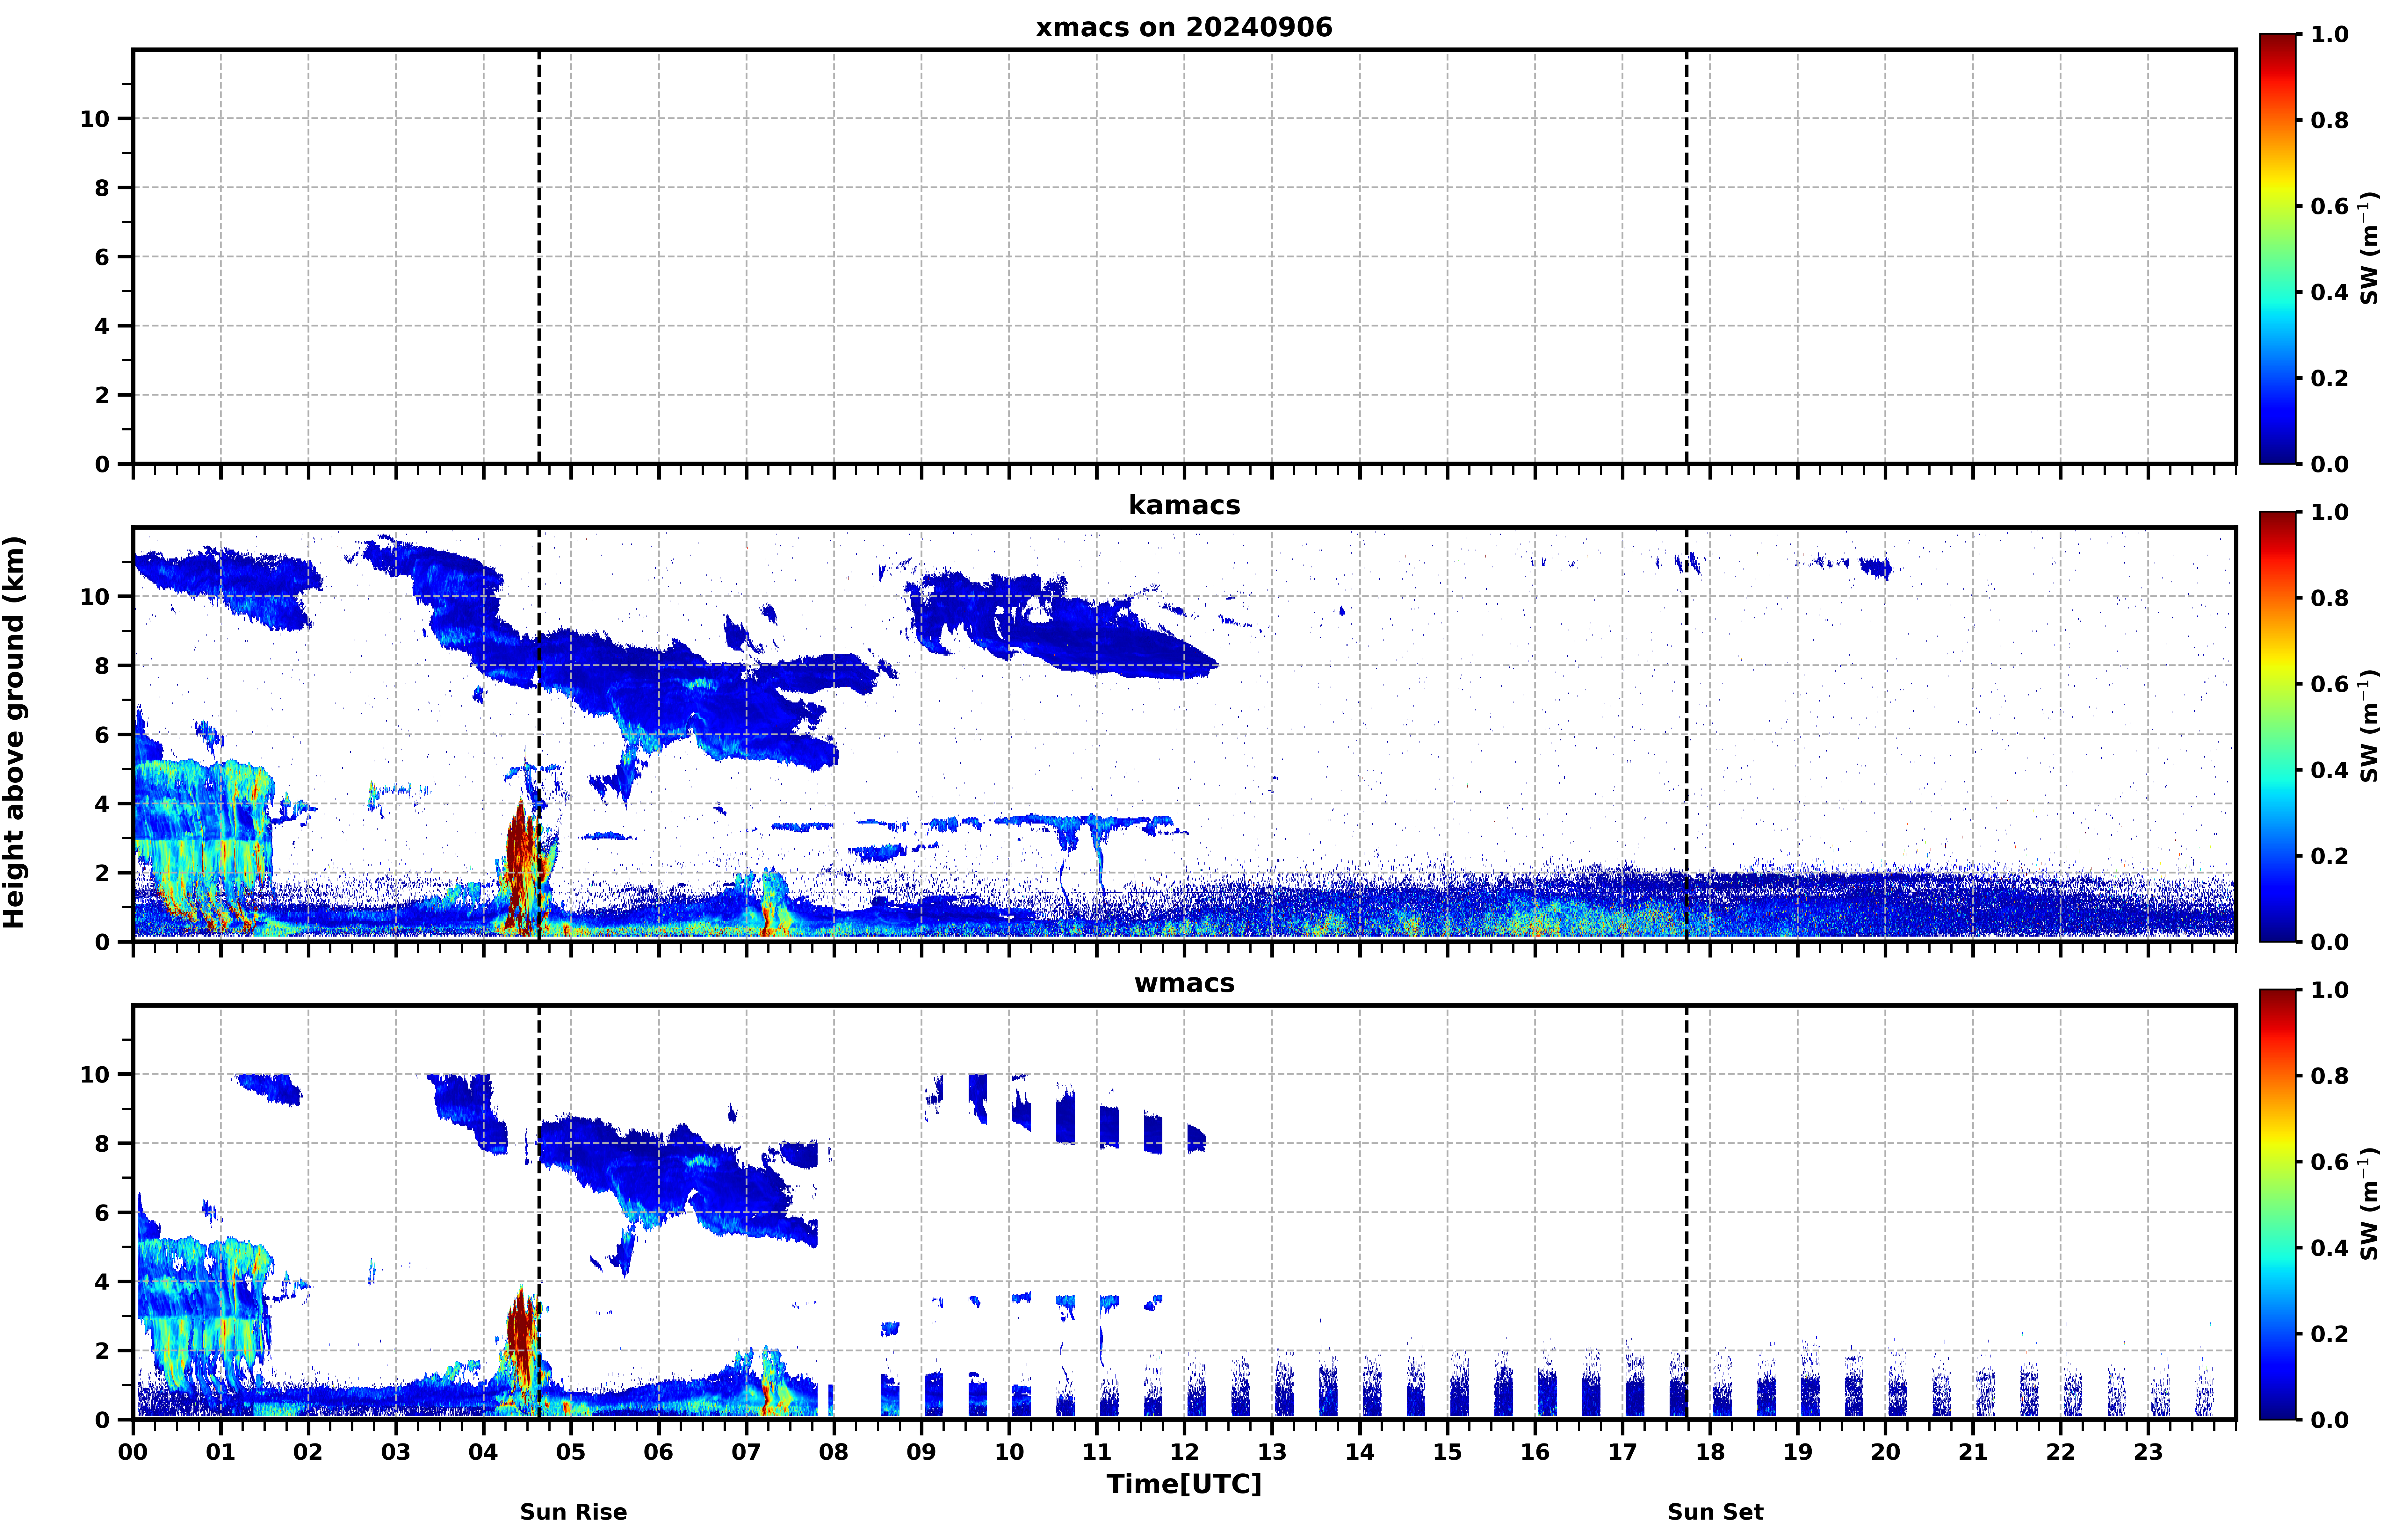The height and width of the screenshot is (1540, 2398).
Task: Click the "6" height tick on xmacs panel
Action: pyautogui.click(x=102, y=257)
